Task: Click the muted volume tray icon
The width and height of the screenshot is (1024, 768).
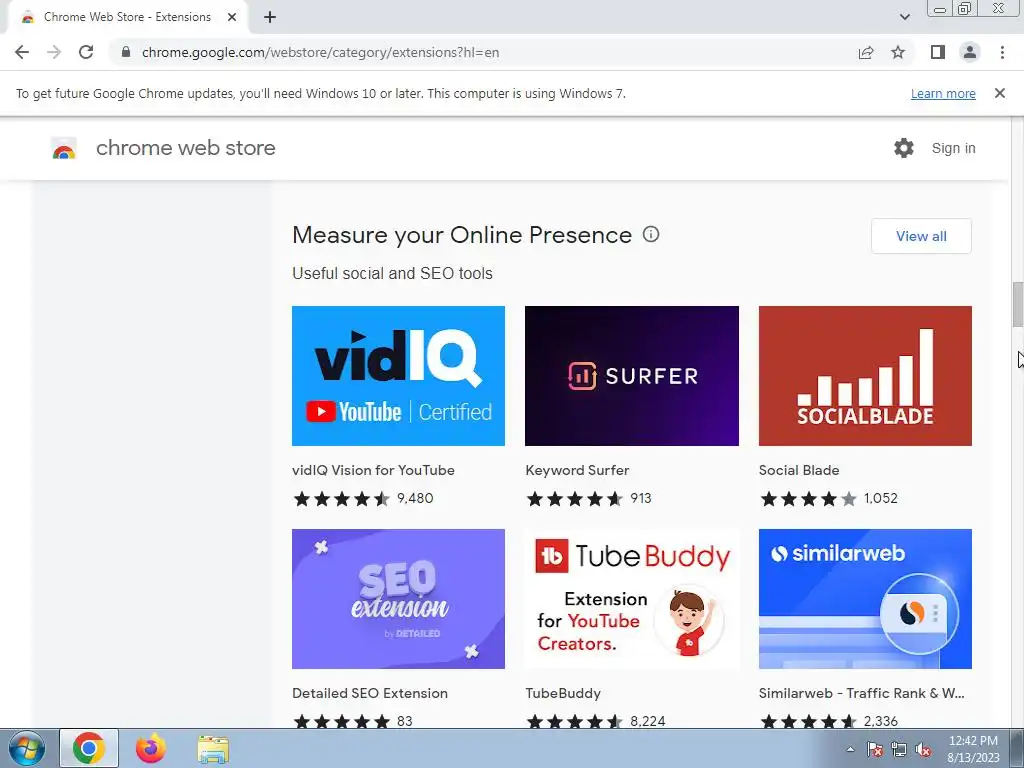Action: pyautogui.click(x=923, y=749)
